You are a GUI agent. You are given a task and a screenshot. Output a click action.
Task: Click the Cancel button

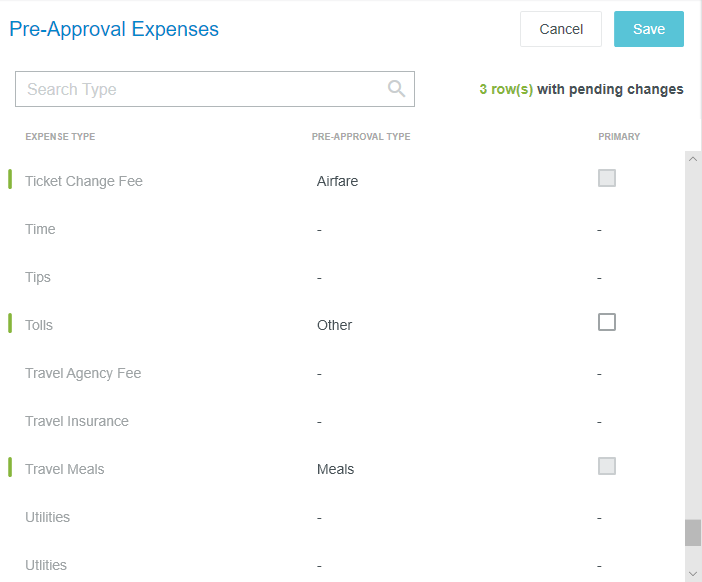point(561,29)
